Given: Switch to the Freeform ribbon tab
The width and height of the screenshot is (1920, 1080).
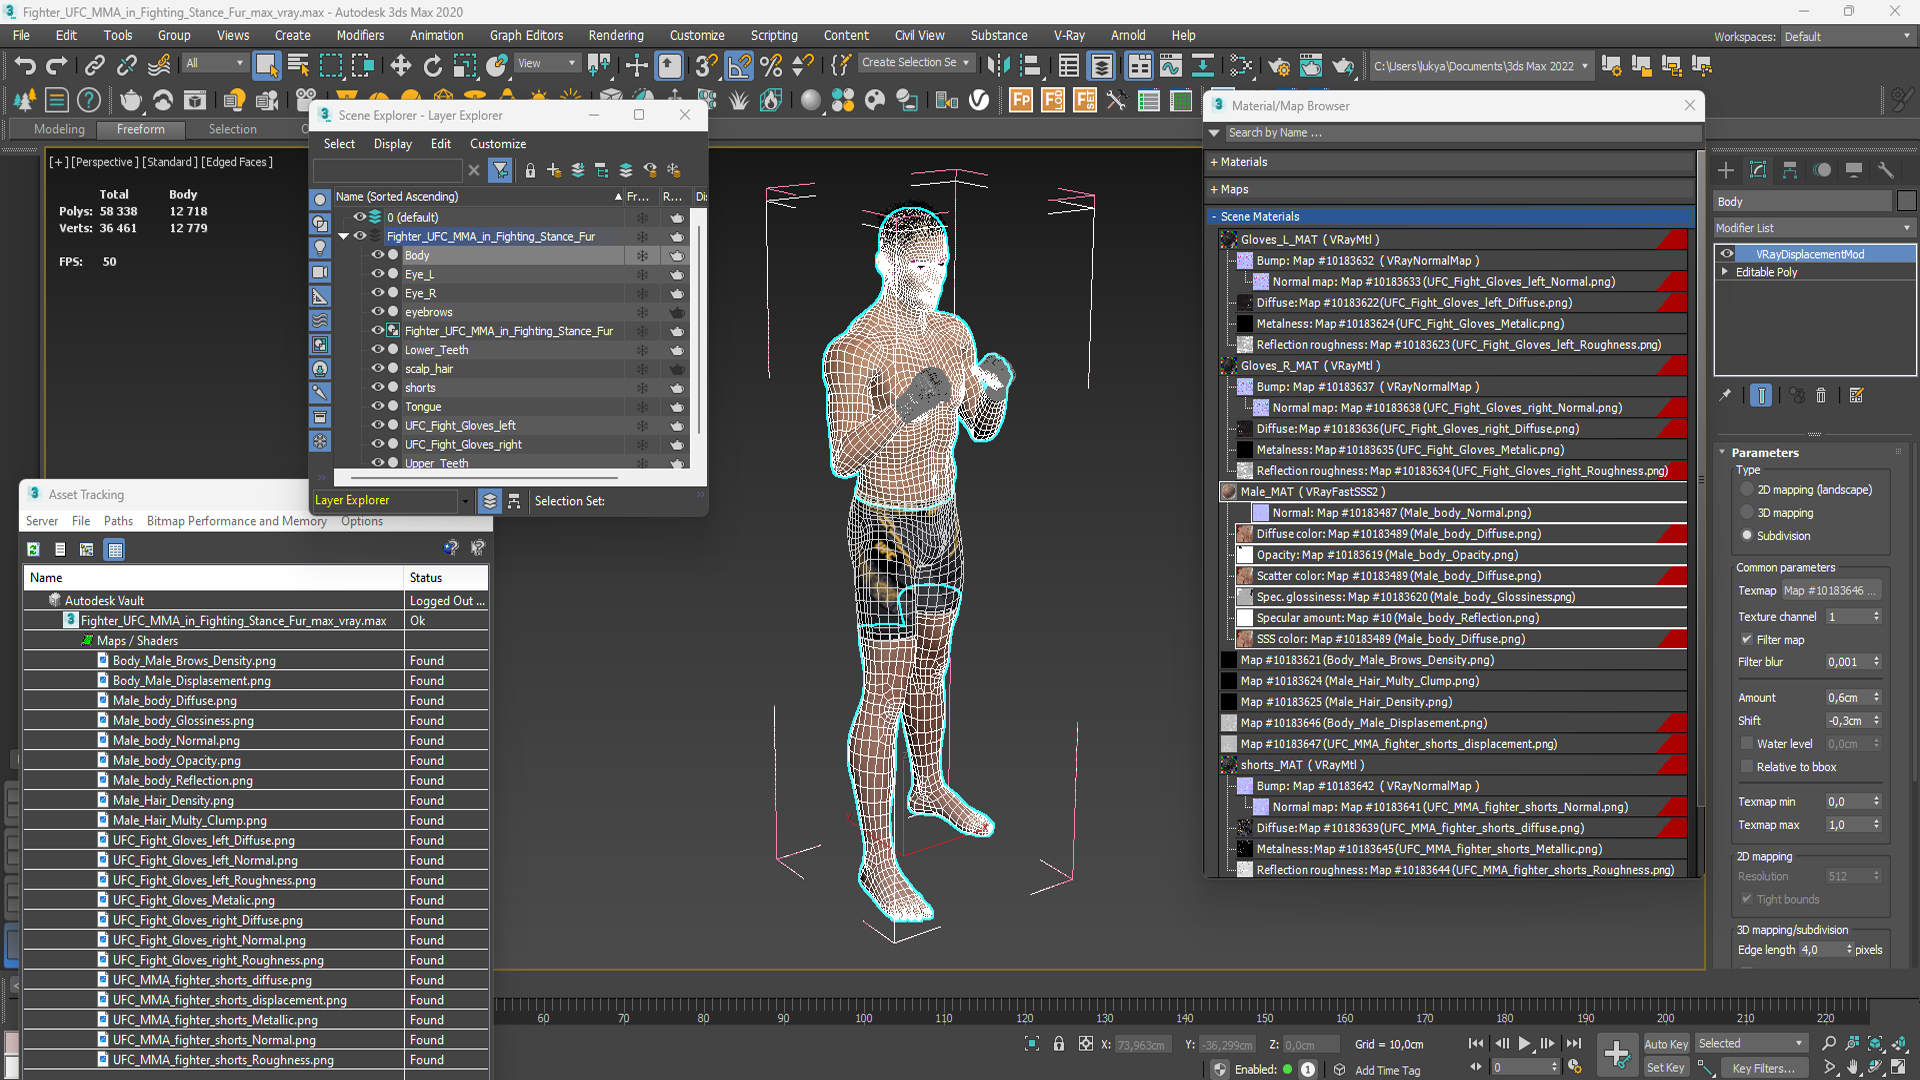Looking at the screenshot, I should (x=140, y=129).
